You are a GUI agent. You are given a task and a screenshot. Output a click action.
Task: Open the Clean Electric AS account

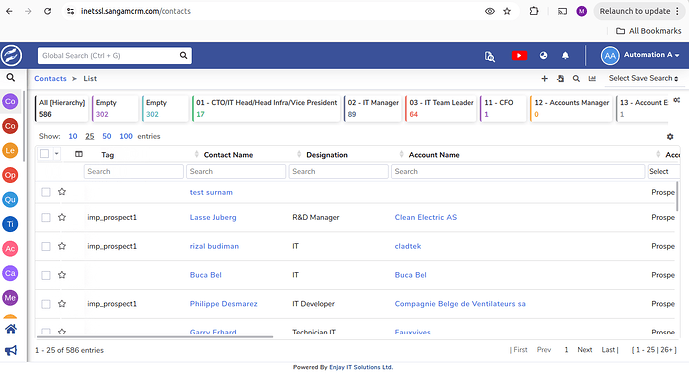click(426, 217)
